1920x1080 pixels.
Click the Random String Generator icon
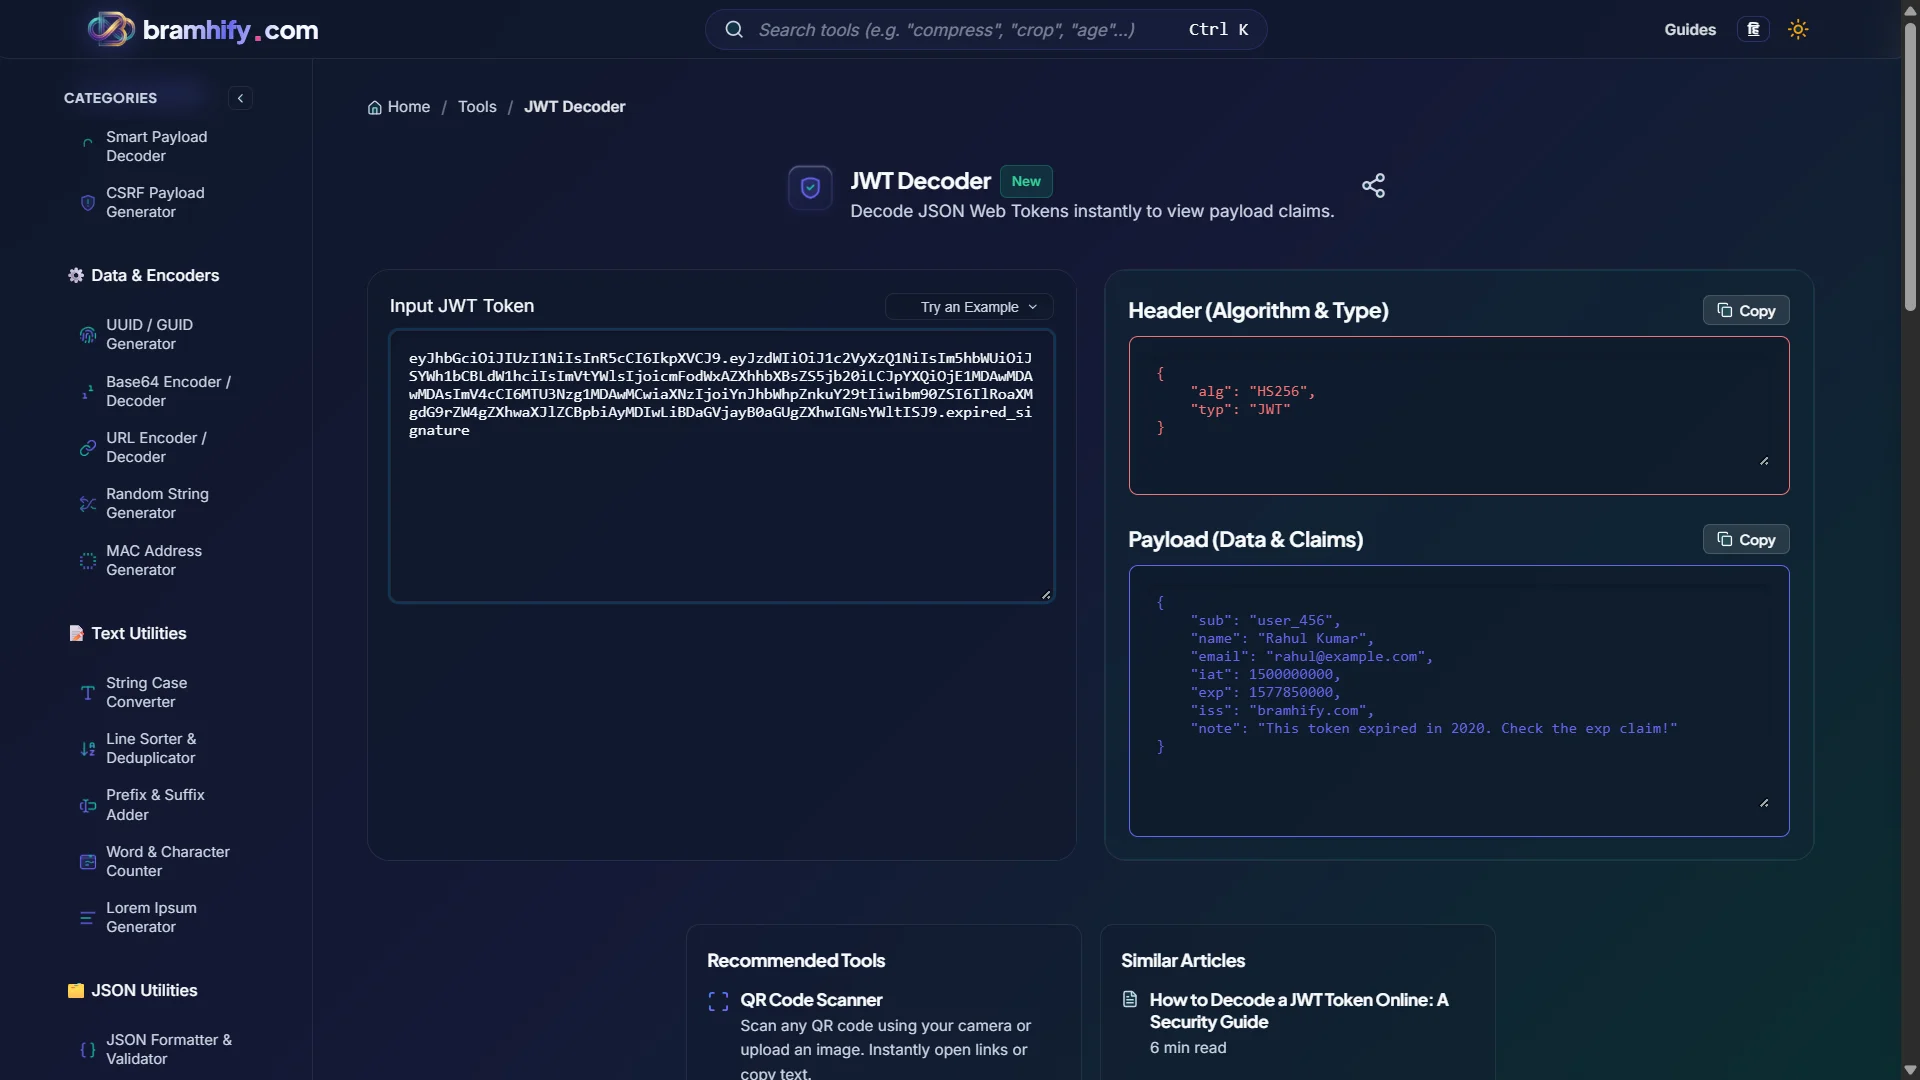coord(88,504)
